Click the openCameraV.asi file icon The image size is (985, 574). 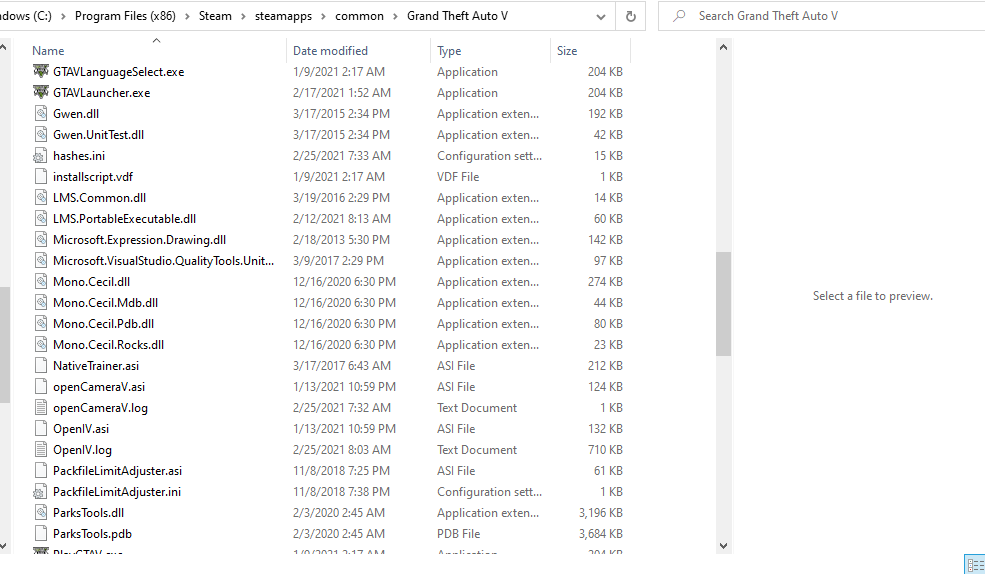(x=41, y=387)
